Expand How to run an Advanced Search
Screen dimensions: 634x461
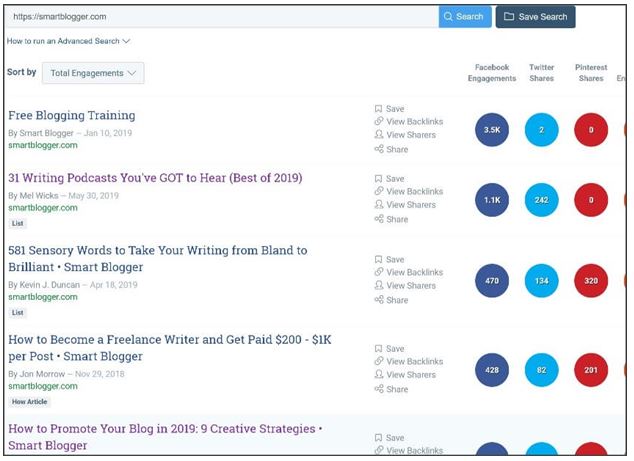(69, 41)
